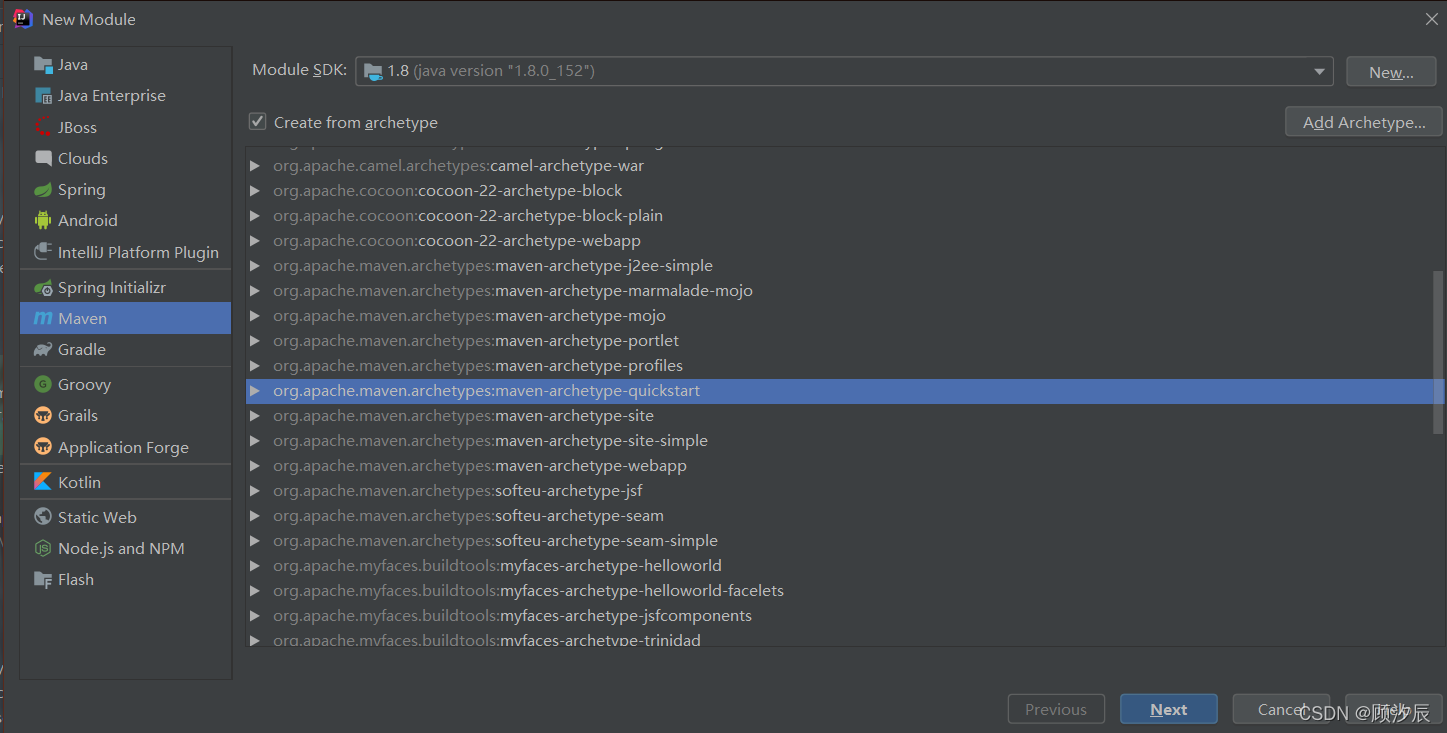Click the Kotlin K icon
Image resolution: width=1447 pixels, height=733 pixels.
tap(43, 482)
